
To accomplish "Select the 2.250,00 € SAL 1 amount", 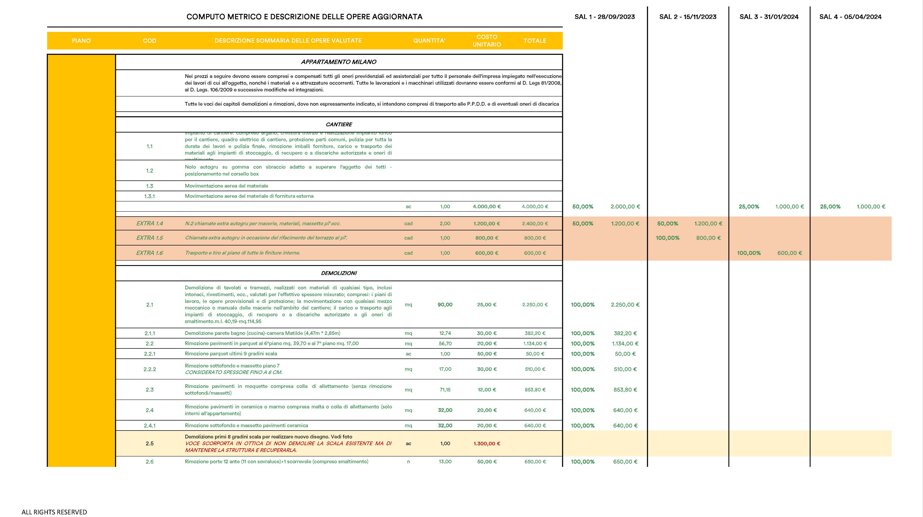I will click(x=624, y=304).
